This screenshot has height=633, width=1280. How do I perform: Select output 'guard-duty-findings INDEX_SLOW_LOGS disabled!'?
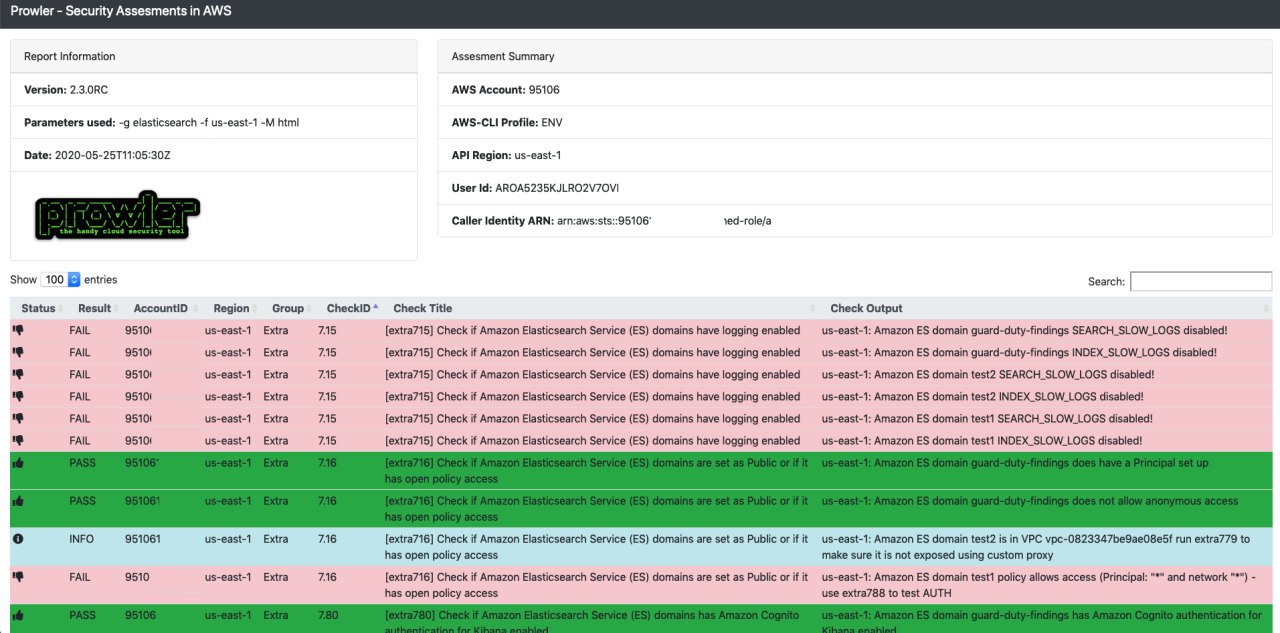[x=1020, y=352]
